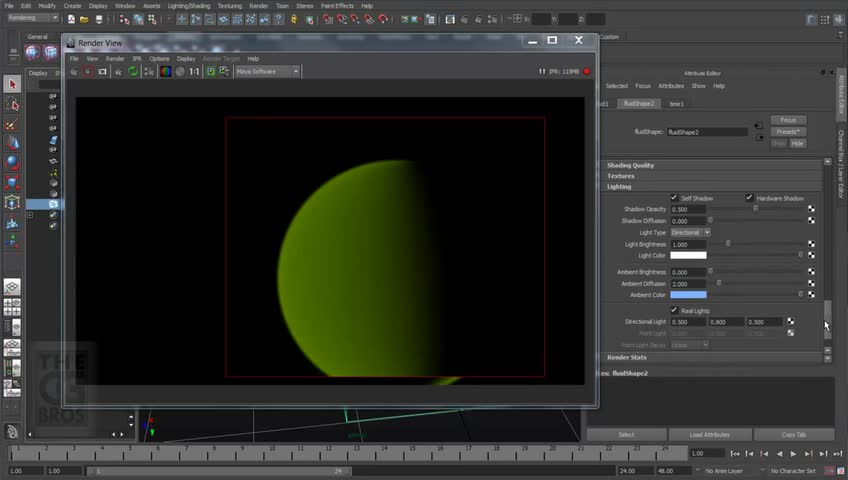Click the 1:1 real size icon

[x=194, y=72]
